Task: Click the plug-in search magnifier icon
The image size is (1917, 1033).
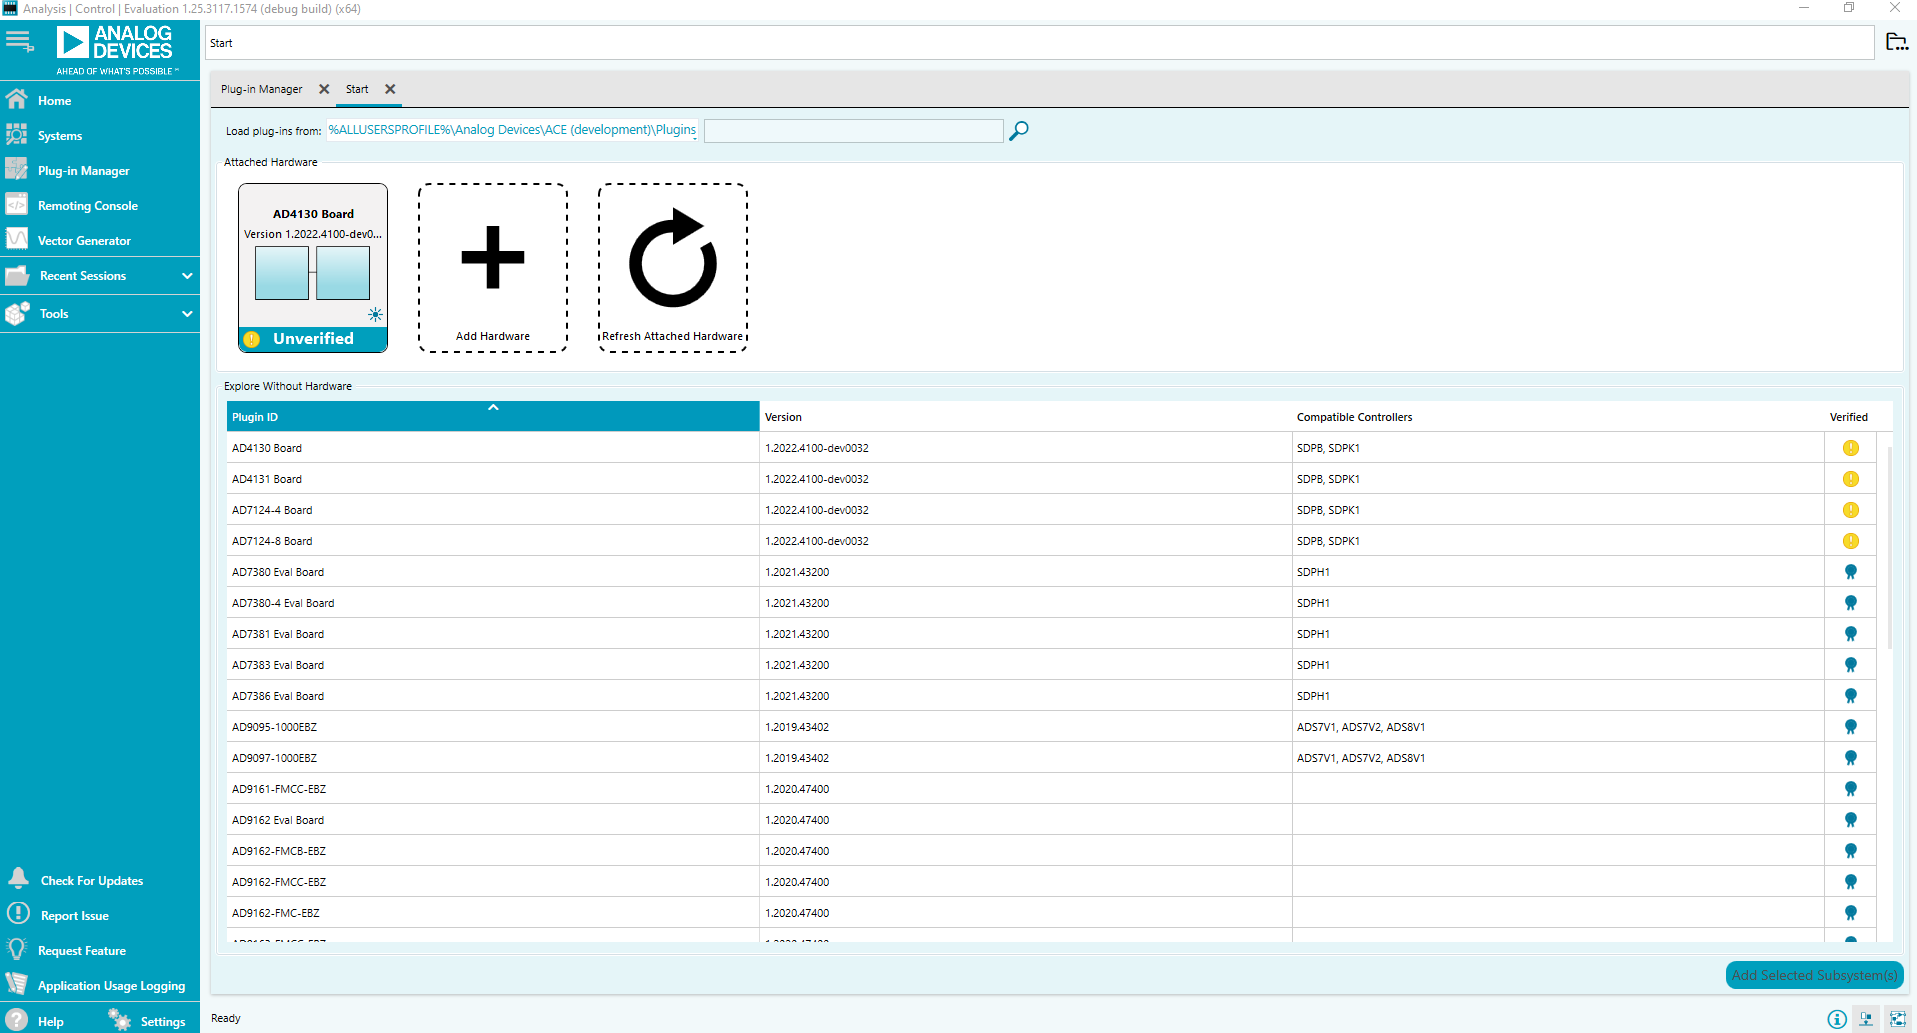Action: point(1019,131)
